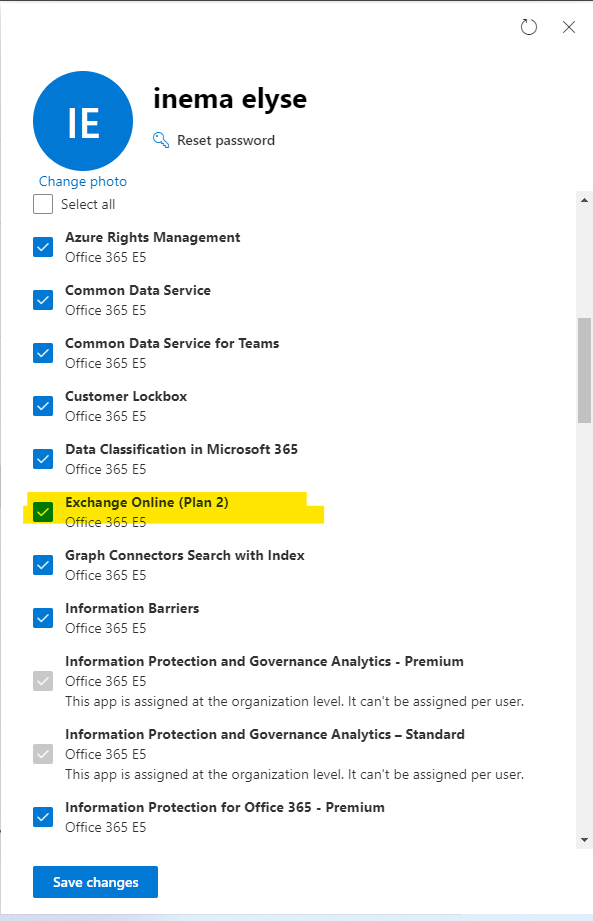This screenshot has width=593, height=921.
Task: Uncheck Customer Lockbox
Action: pos(43,406)
